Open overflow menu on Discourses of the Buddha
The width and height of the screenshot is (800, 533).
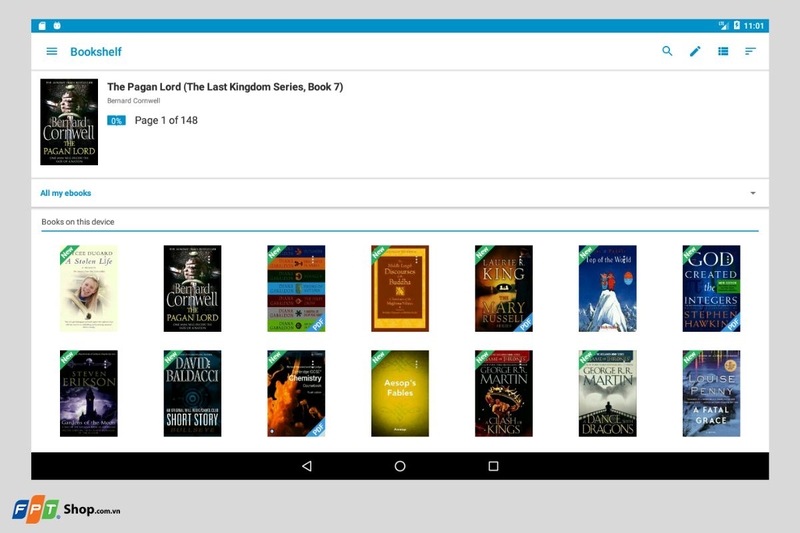pyautogui.click(x=417, y=260)
